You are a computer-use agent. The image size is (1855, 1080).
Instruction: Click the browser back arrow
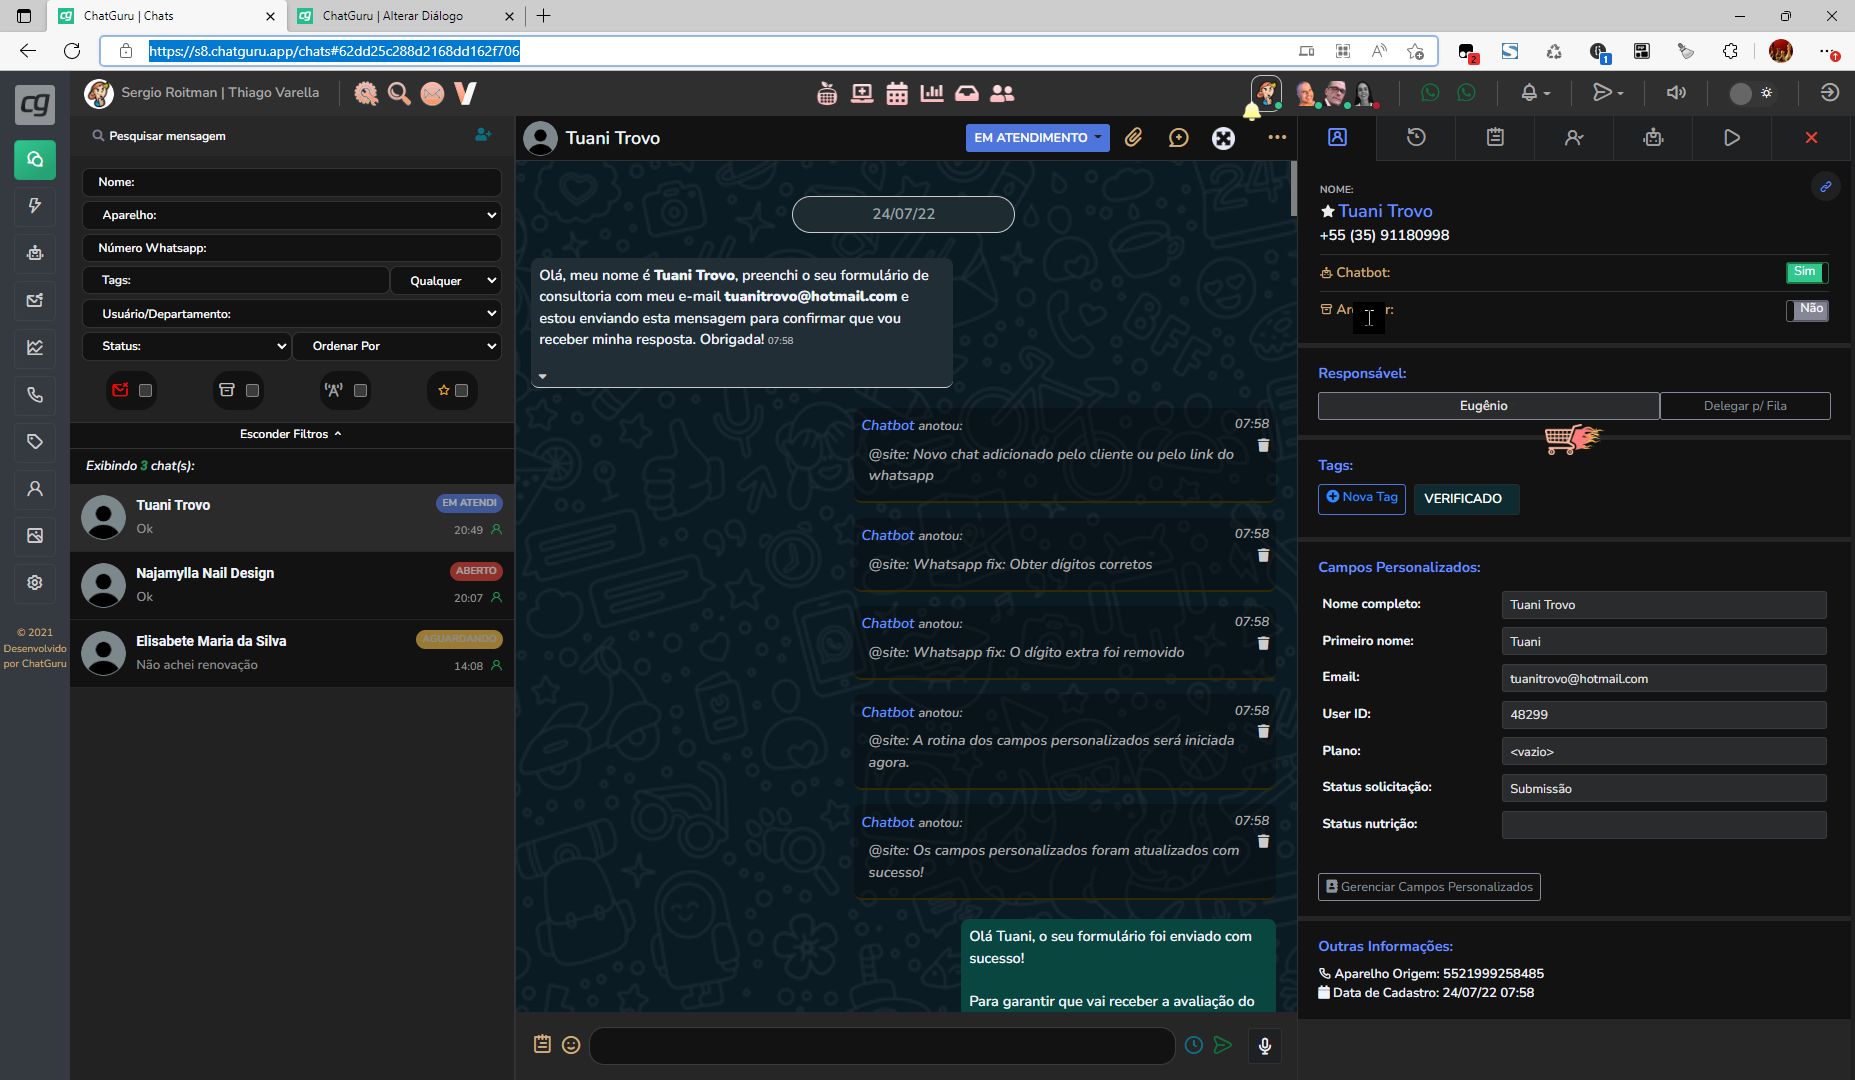(x=28, y=51)
